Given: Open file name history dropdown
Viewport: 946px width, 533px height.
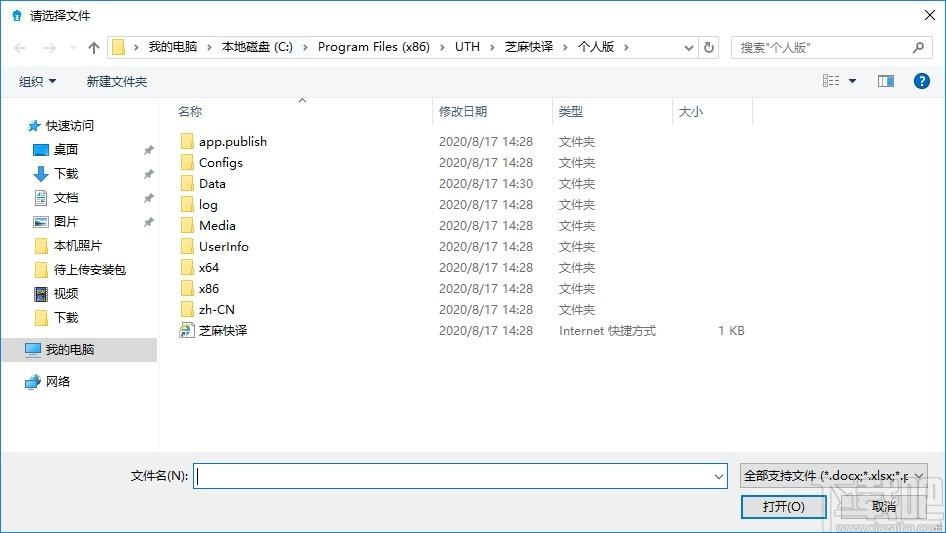Looking at the screenshot, I should tap(719, 476).
